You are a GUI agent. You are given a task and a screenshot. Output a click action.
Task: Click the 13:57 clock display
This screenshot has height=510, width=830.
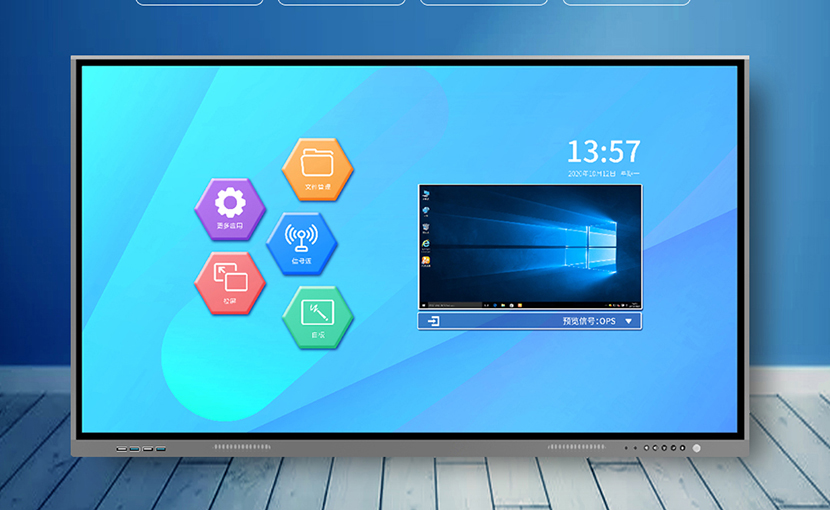[x=604, y=151]
